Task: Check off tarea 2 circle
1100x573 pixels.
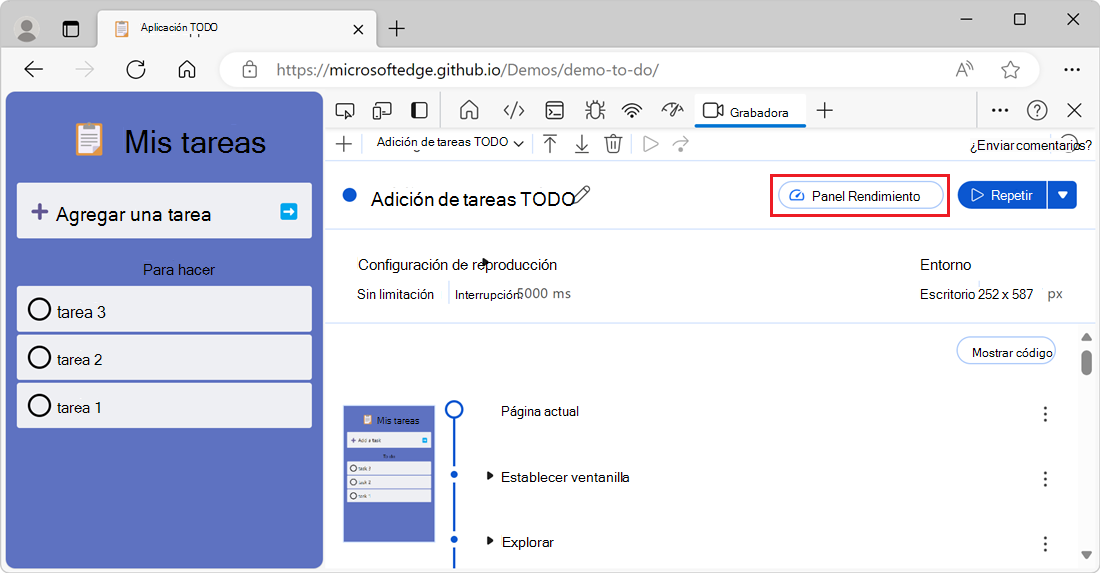Action: [x=39, y=358]
